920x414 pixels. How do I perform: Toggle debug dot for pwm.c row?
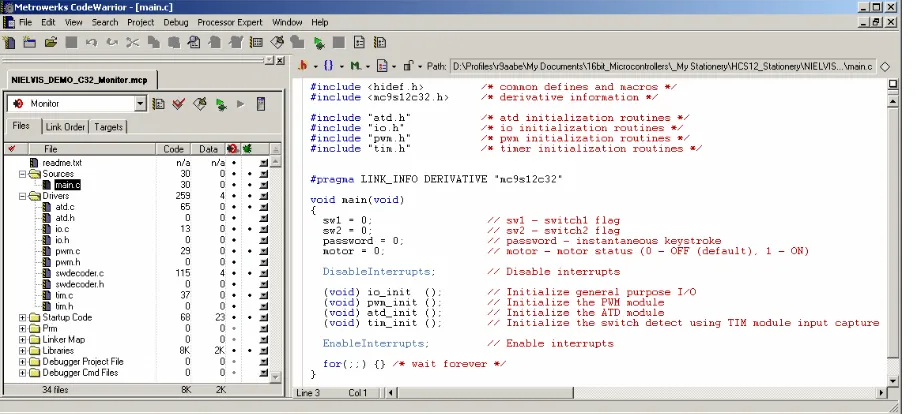pos(249,251)
